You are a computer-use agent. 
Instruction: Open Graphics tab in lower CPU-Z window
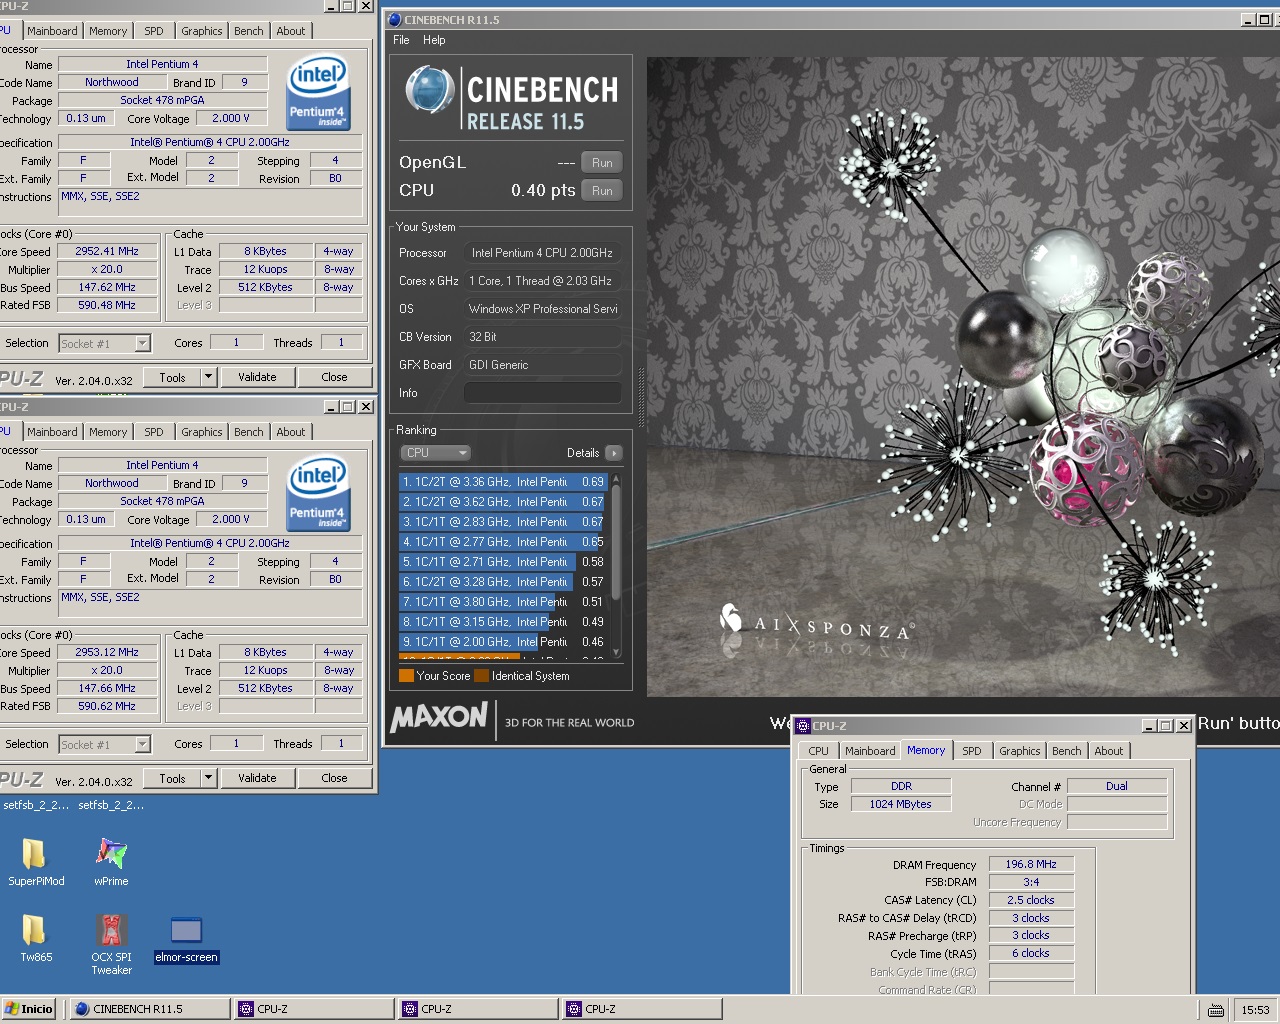tap(201, 432)
